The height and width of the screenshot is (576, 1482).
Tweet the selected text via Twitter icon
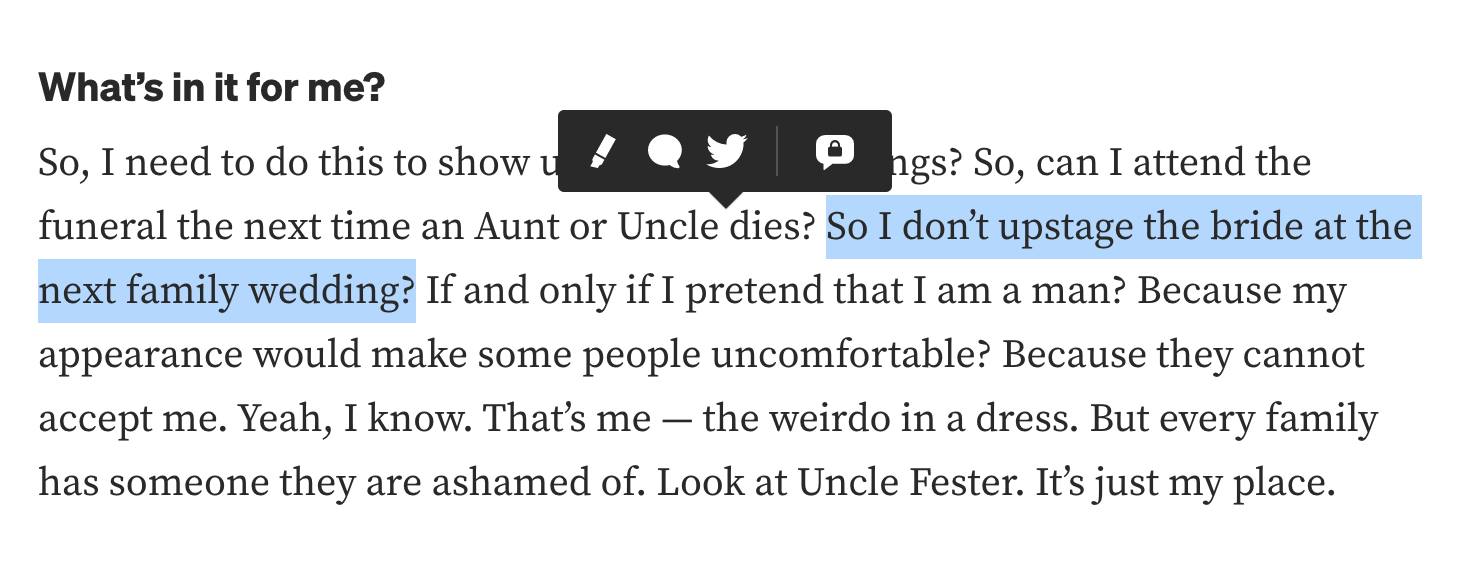click(727, 151)
